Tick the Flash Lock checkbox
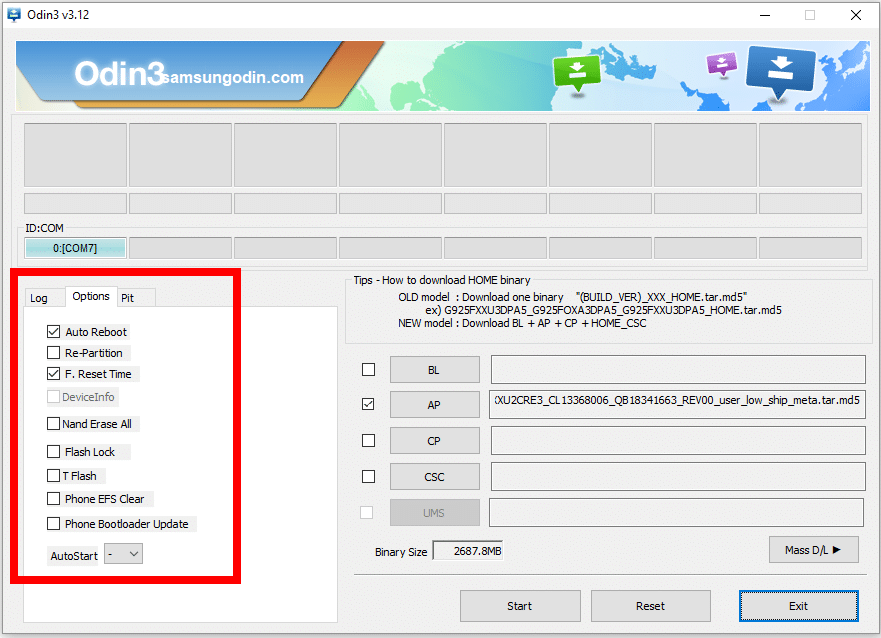The width and height of the screenshot is (881, 638). [53, 452]
